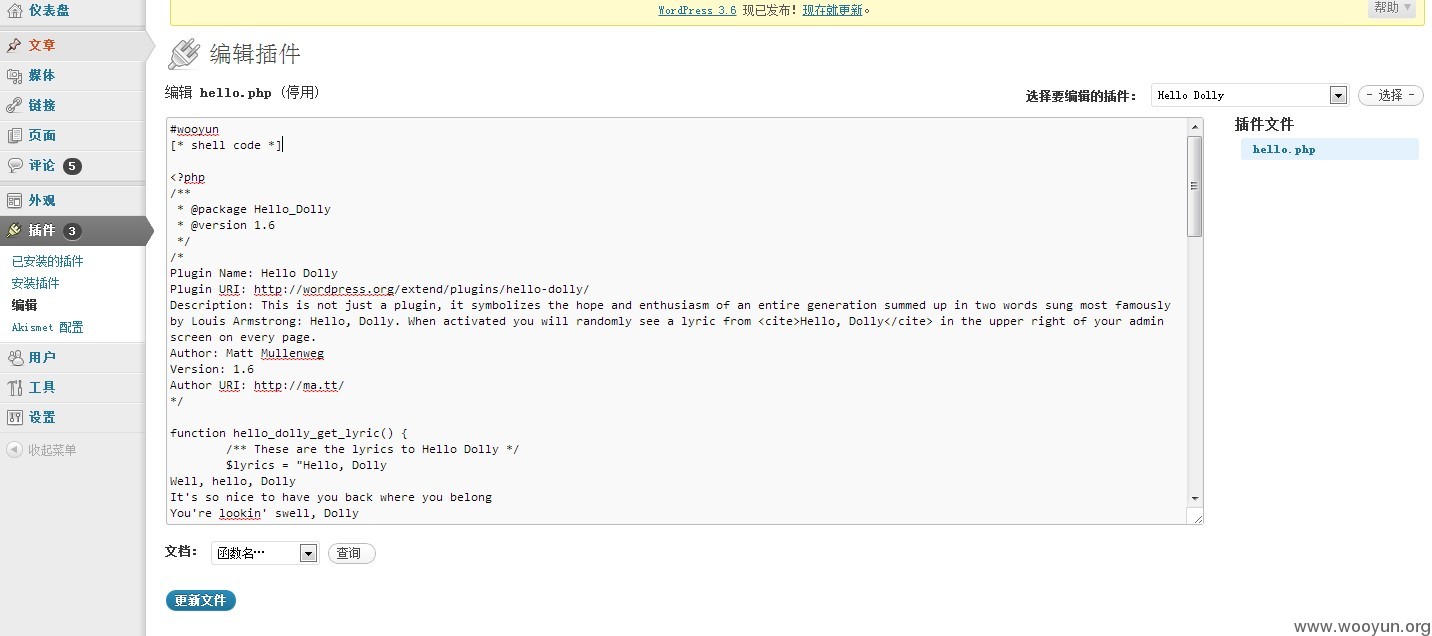Click the textarea resize grip corner
This screenshot has width=1432, height=636.
[x=1195, y=516]
